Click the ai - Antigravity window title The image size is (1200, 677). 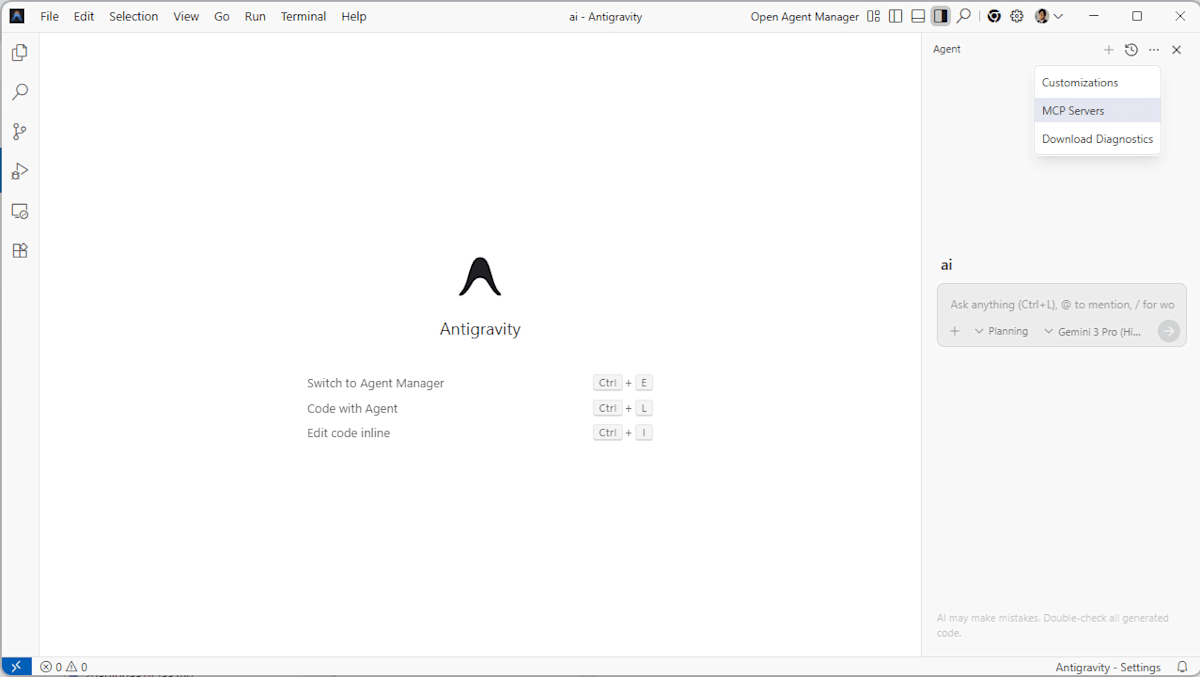click(x=606, y=16)
